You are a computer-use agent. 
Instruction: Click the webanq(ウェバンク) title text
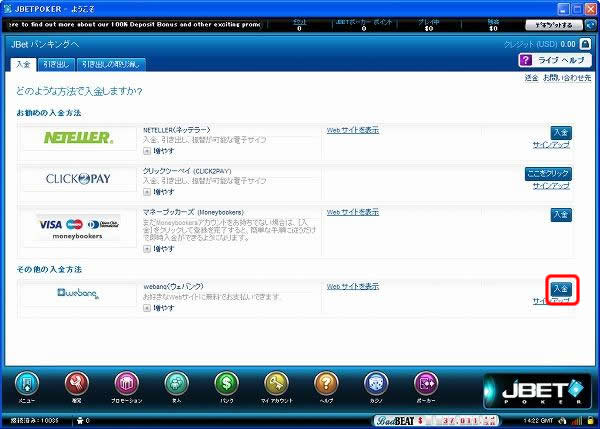(x=173, y=286)
